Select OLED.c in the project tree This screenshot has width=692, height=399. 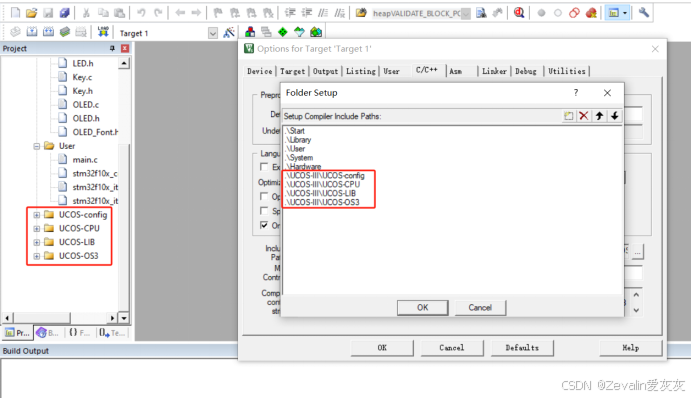pos(86,105)
